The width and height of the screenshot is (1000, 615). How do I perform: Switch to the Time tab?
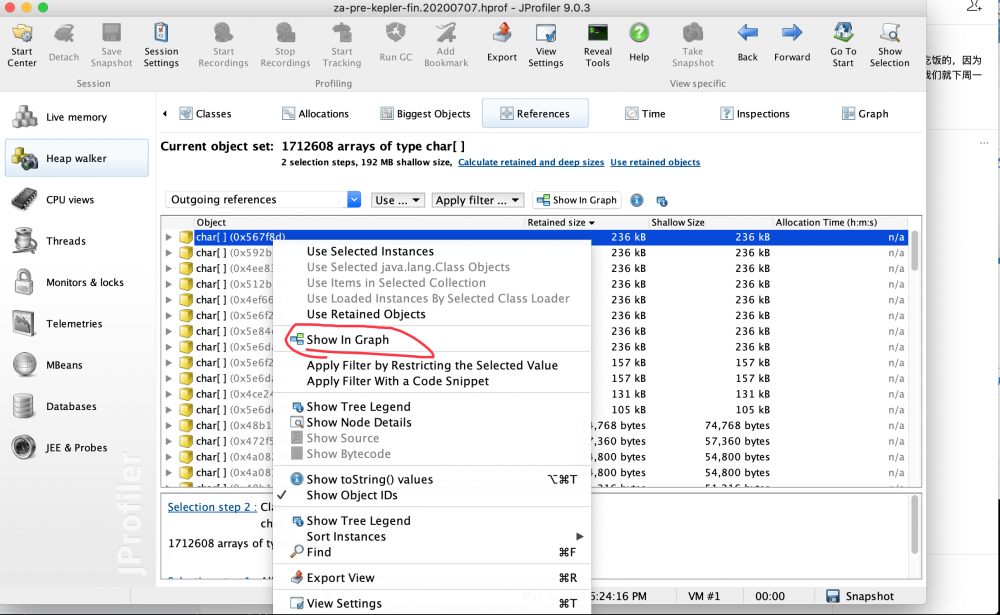click(x=645, y=114)
